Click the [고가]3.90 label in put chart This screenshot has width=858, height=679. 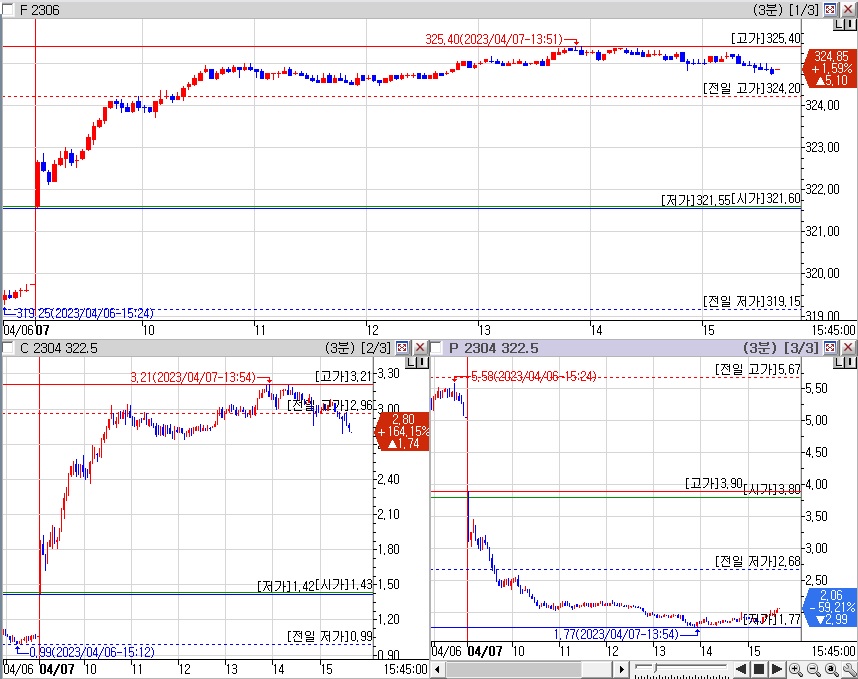[714, 484]
